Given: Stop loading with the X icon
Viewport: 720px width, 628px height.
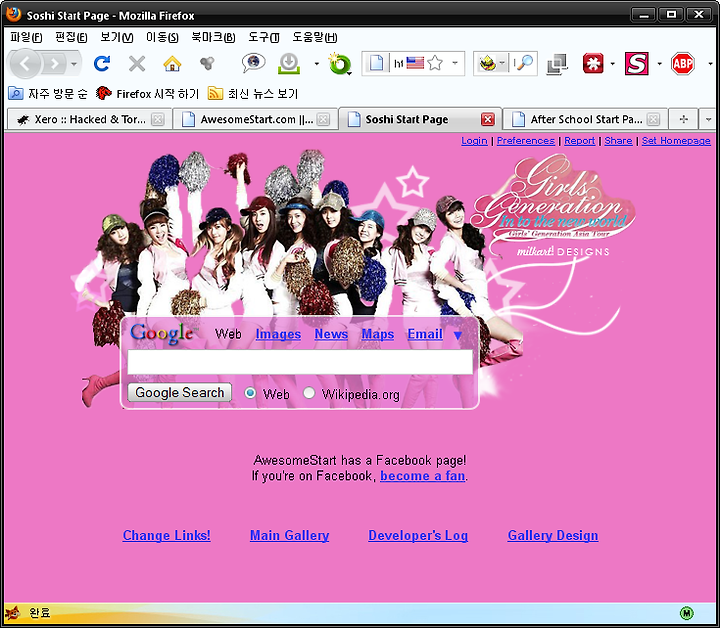Looking at the screenshot, I should [x=137, y=64].
